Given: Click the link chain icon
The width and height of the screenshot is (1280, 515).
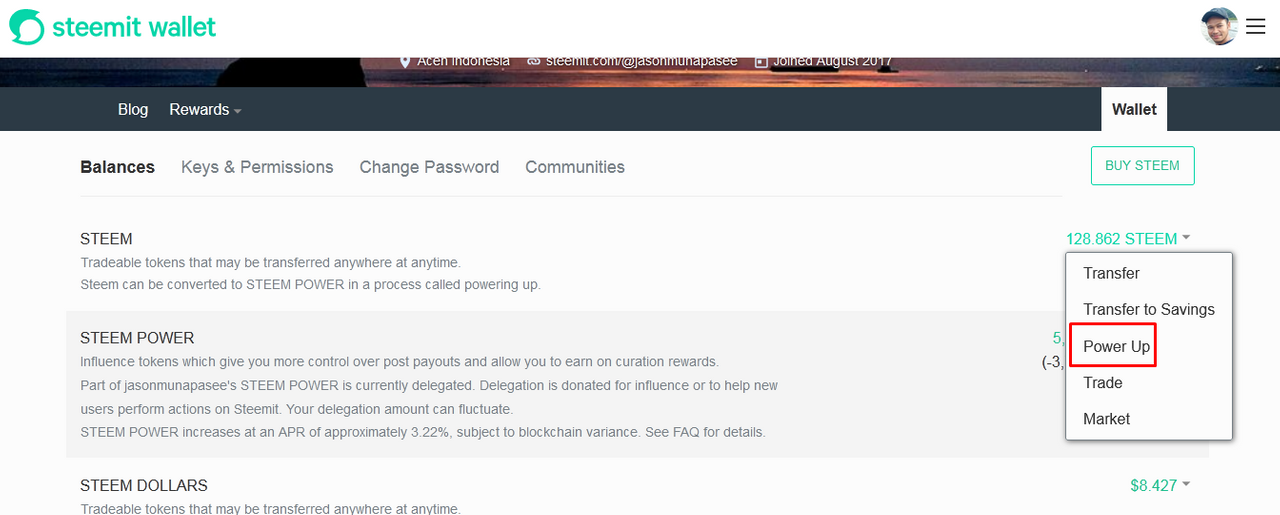Looking at the screenshot, I should [533, 62].
